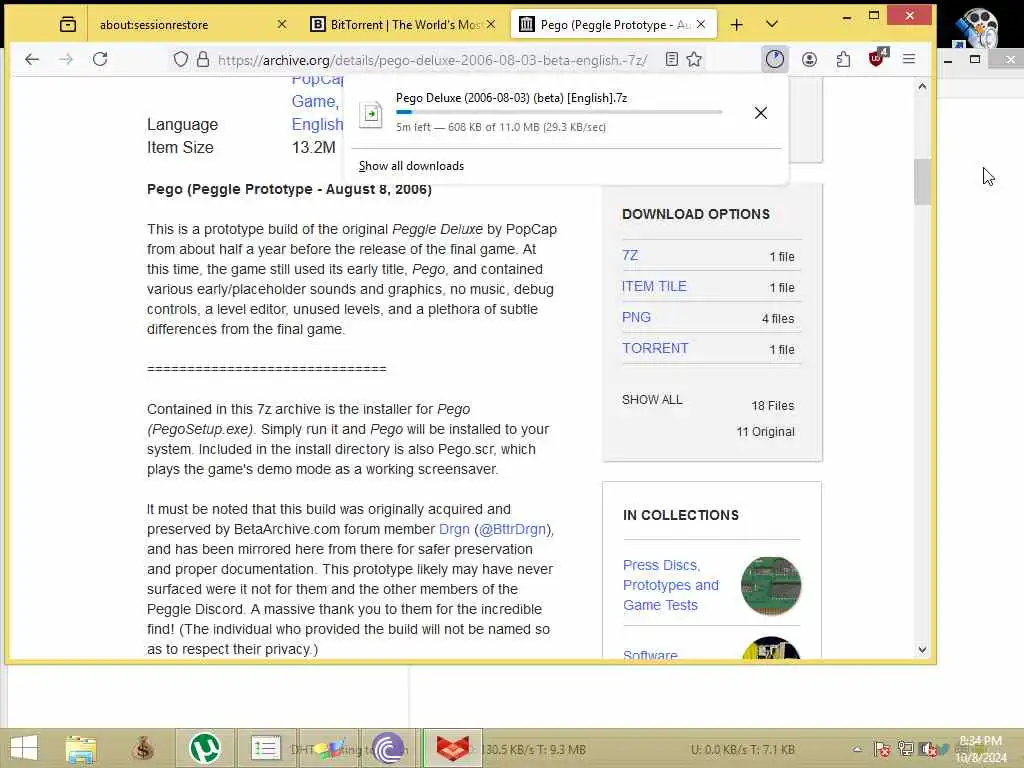The height and width of the screenshot is (768, 1024).
Task: Open the extensions puzzle icon
Action: coord(843,59)
